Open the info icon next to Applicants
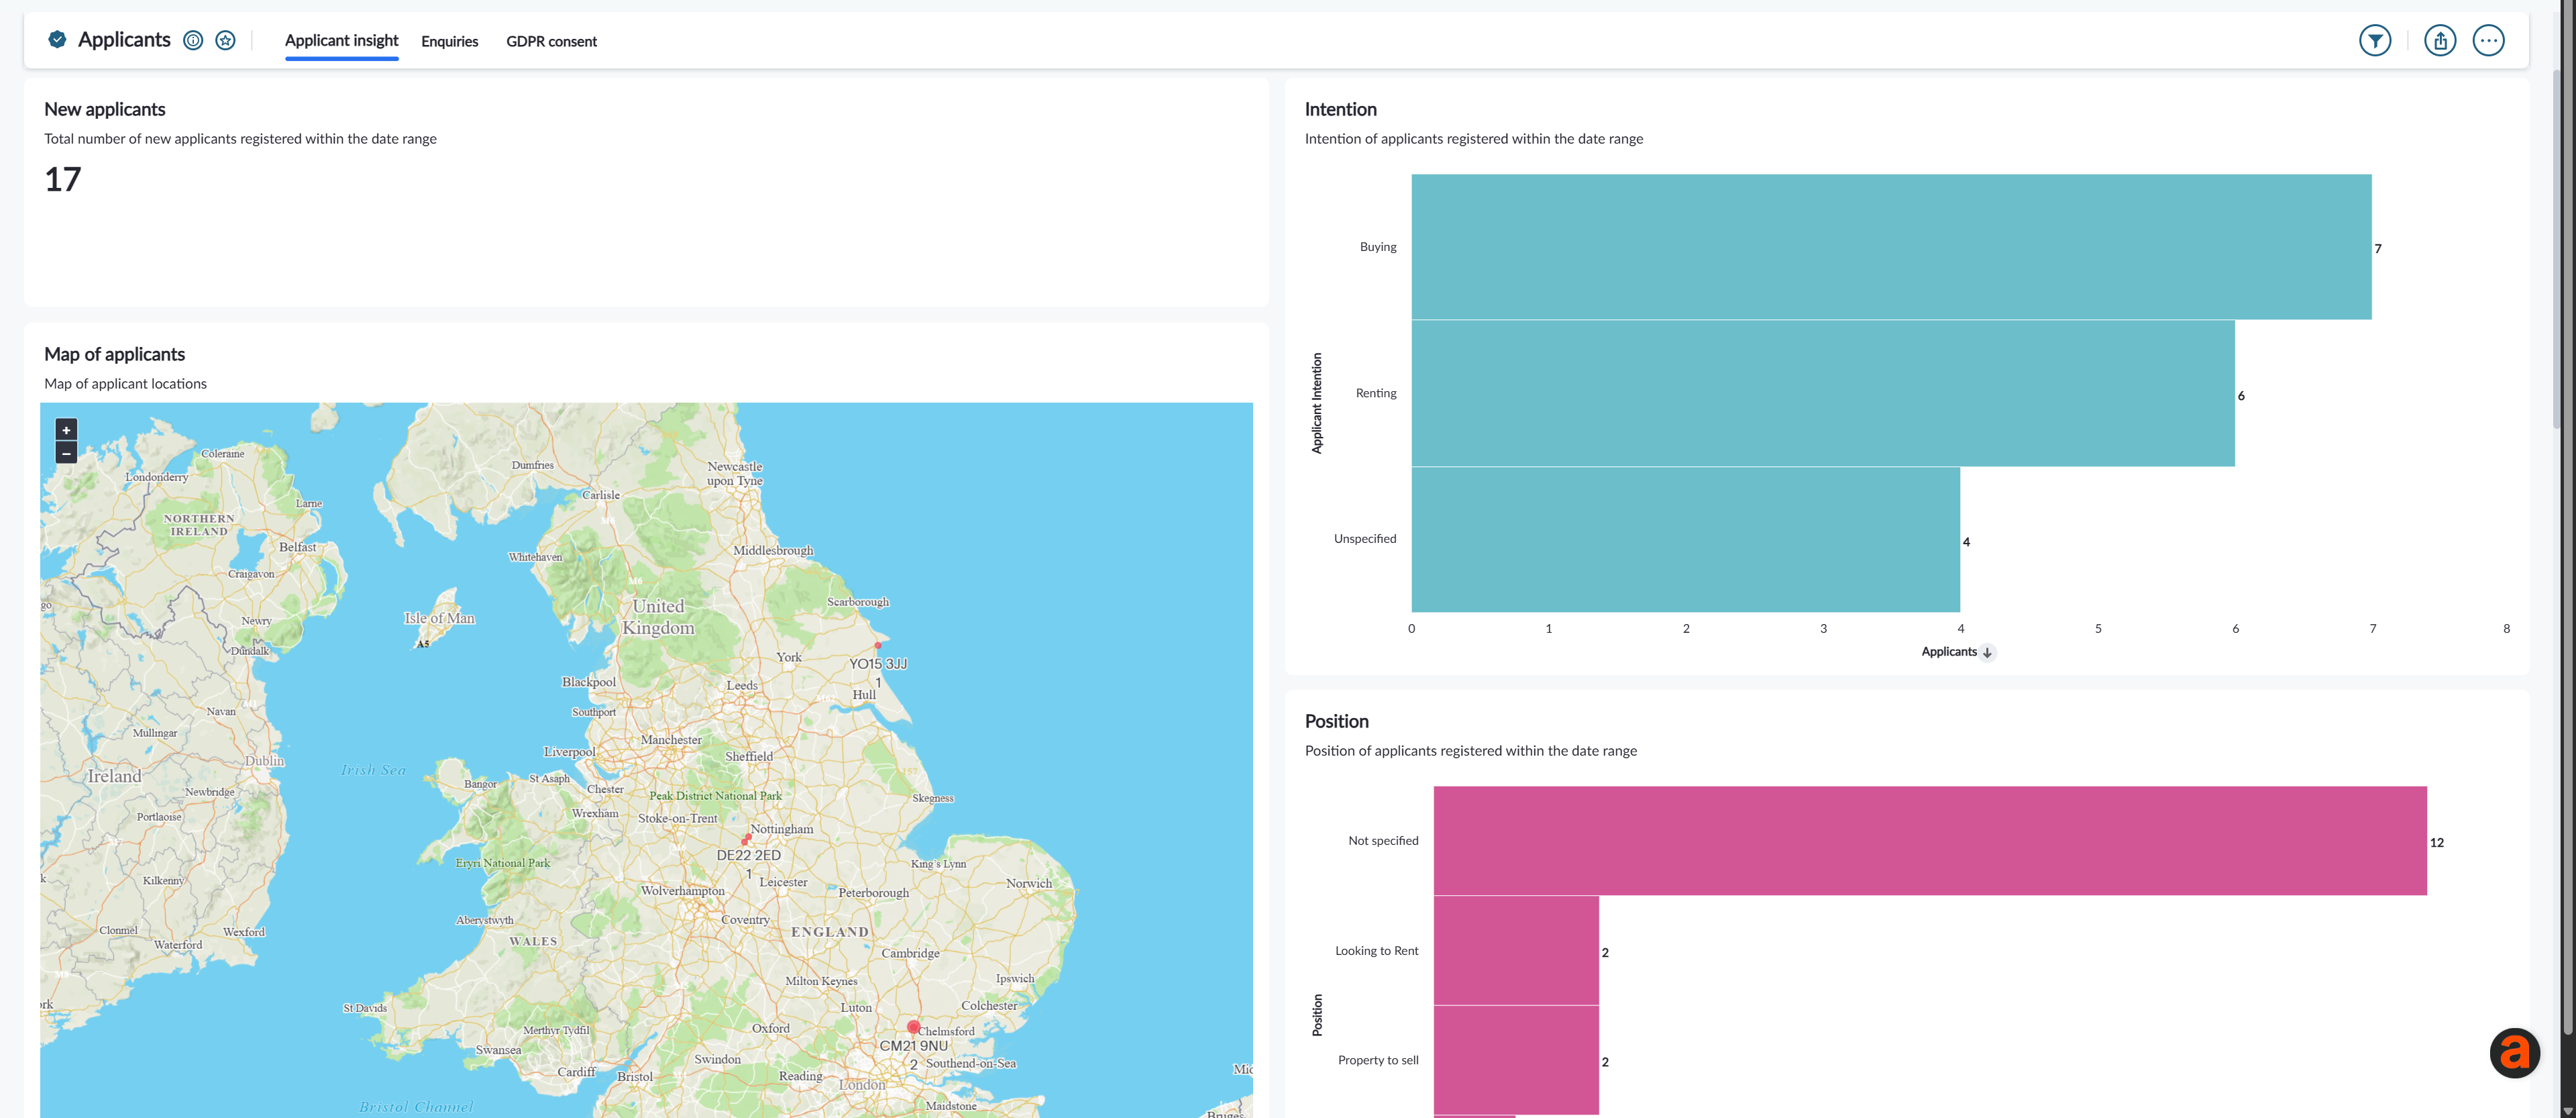 click(193, 40)
